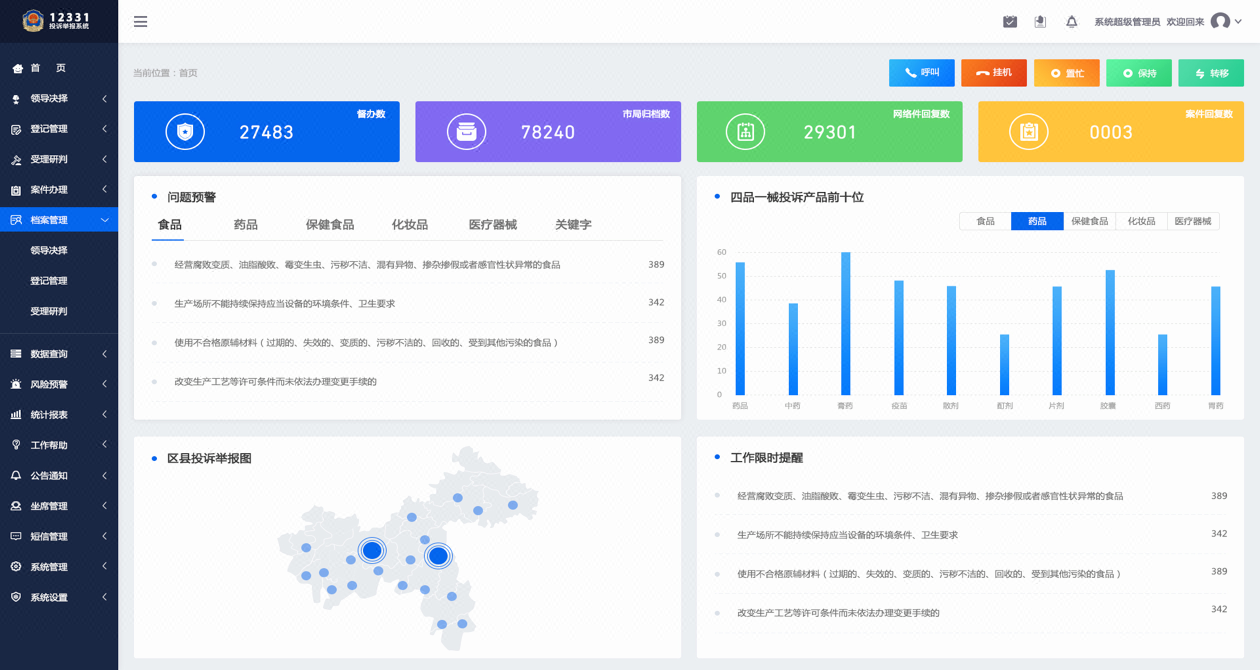Open the notification bell icon in top bar

pyautogui.click(x=1071, y=20)
